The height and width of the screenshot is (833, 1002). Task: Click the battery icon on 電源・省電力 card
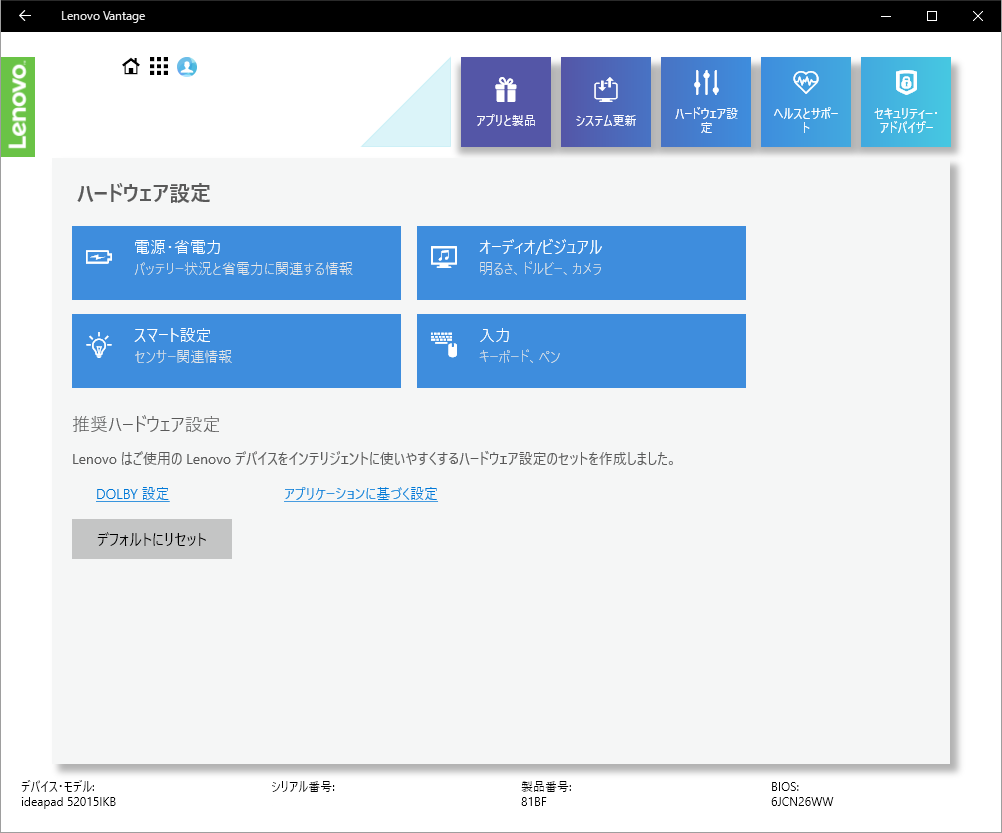[x=99, y=257]
